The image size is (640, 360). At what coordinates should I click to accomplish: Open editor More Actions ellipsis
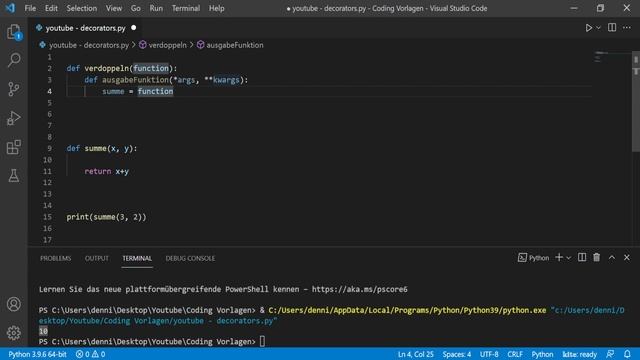(x=627, y=27)
